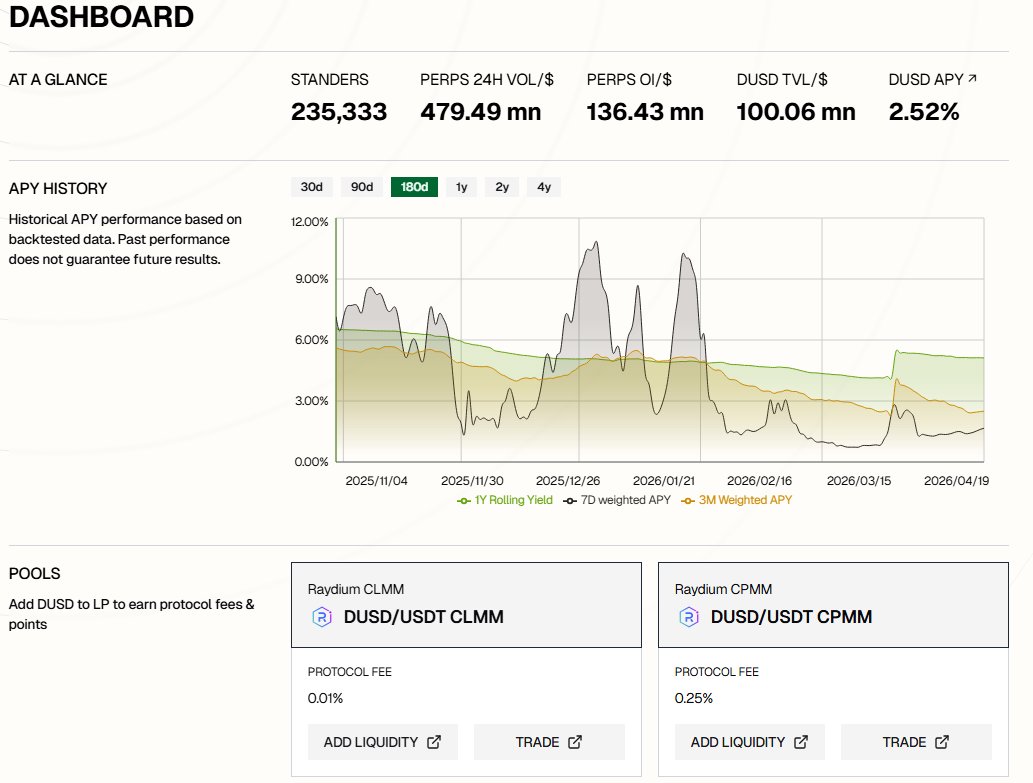Image resolution: width=1033 pixels, height=783 pixels.
Task: Click the external-link arrow next to DUSD APY
Action: (x=972, y=79)
